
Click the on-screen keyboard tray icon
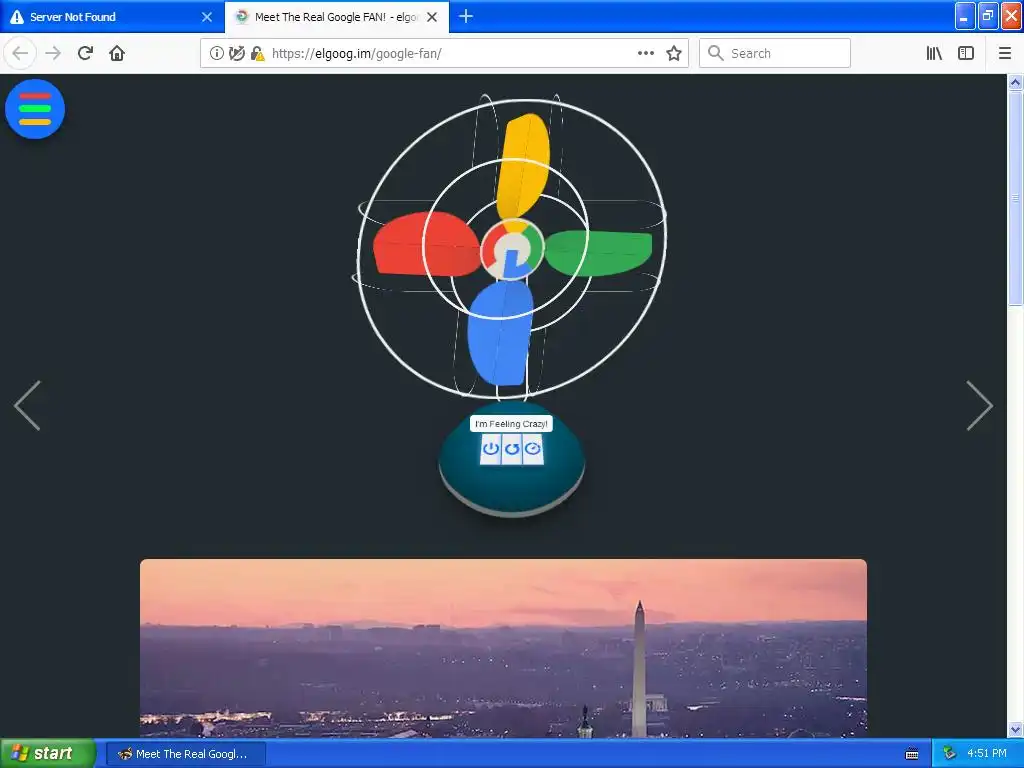pyautogui.click(x=912, y=754)
